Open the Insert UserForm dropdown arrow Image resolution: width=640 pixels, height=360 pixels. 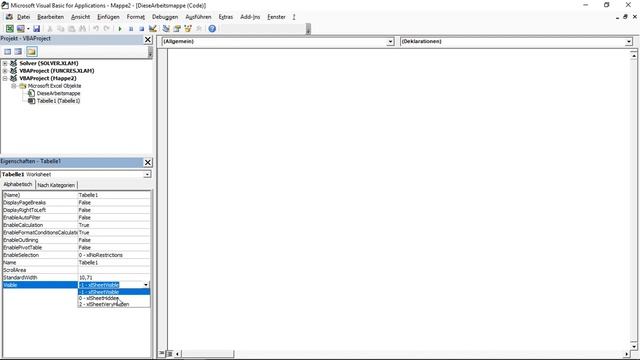click(28, 29)
